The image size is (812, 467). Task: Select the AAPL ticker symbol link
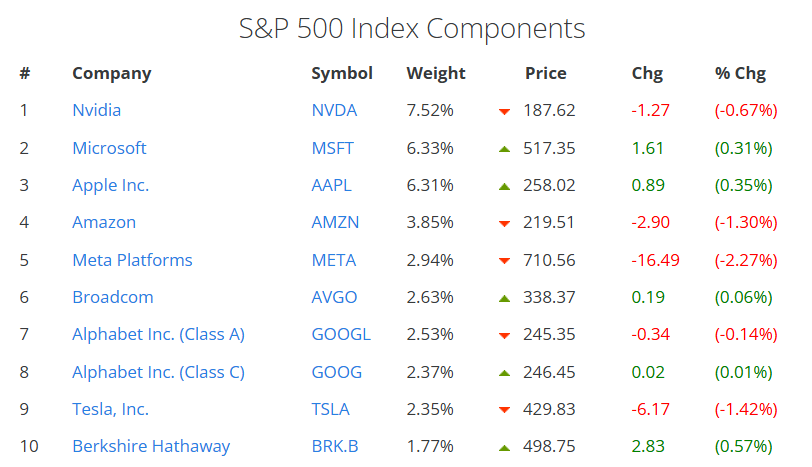tap(331, 185)
